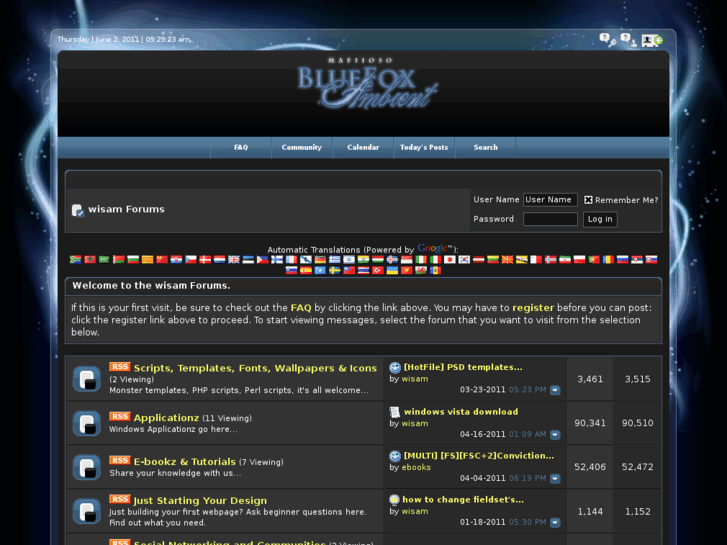This screenshot has width=727, height=545.
Task: Open the how to change fieldset's thread
Action: pyautogui.click(x=463, y=500)
